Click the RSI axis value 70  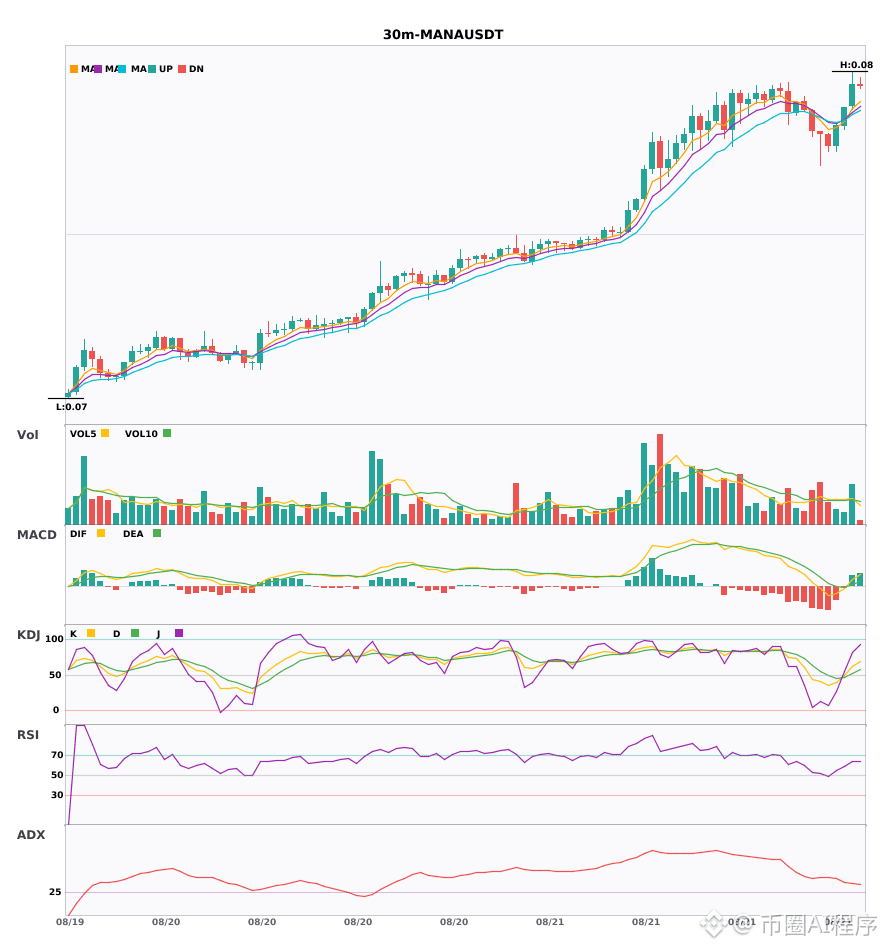(x=57, y=755)
